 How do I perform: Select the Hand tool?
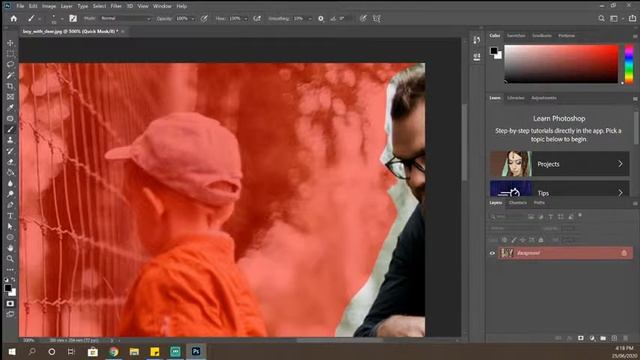tap(11, 248)
